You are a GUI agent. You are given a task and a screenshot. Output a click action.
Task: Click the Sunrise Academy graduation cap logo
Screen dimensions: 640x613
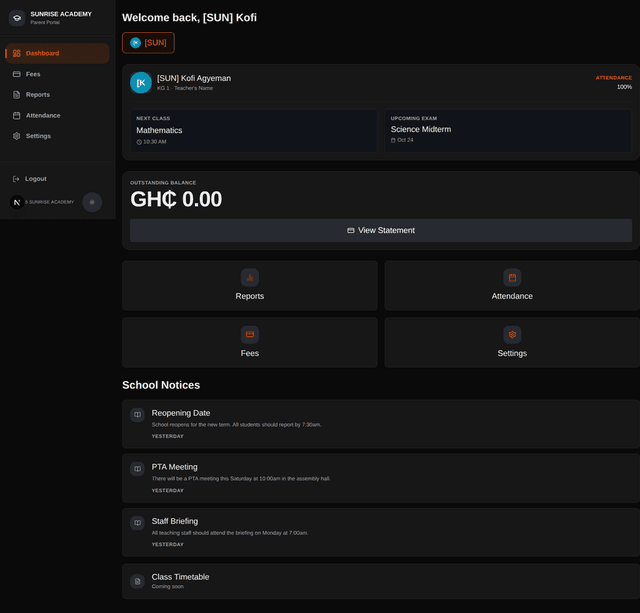(17, 18)
